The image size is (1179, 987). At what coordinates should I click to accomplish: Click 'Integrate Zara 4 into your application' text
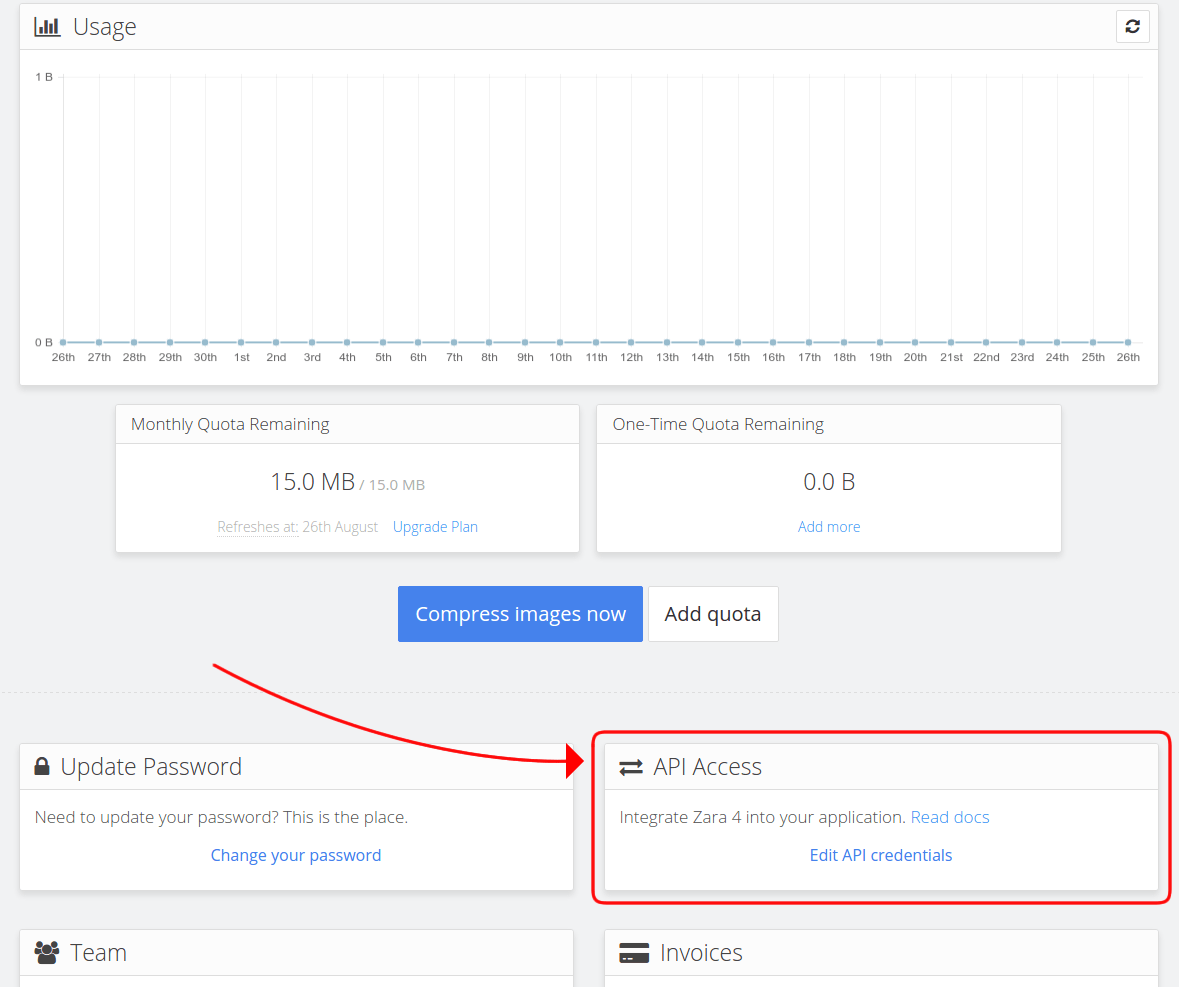tap(762, 817)
